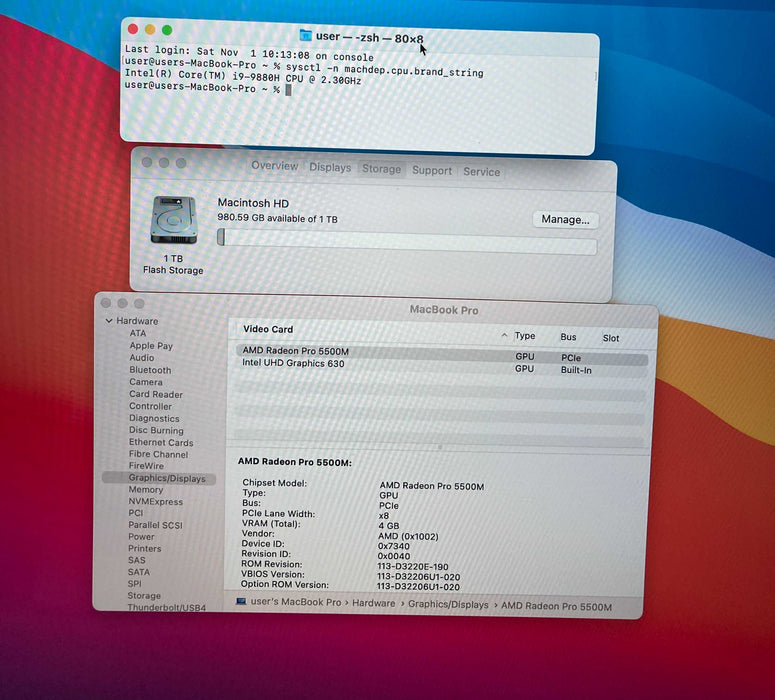Click the folder icon in the Terminal title bar
Image resolution: width=775 pixels, height=700 pixels.
306,35
